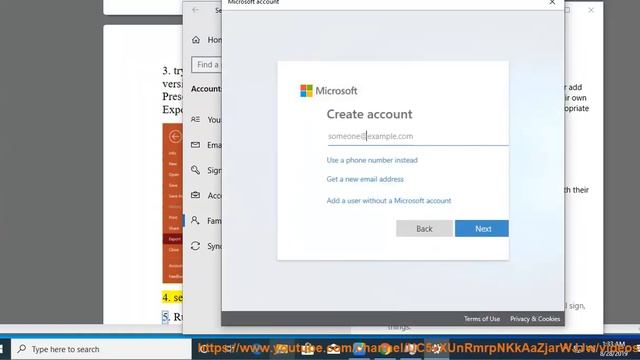
Task: Select the Access work briefcase icon
Action: (196, 196)
